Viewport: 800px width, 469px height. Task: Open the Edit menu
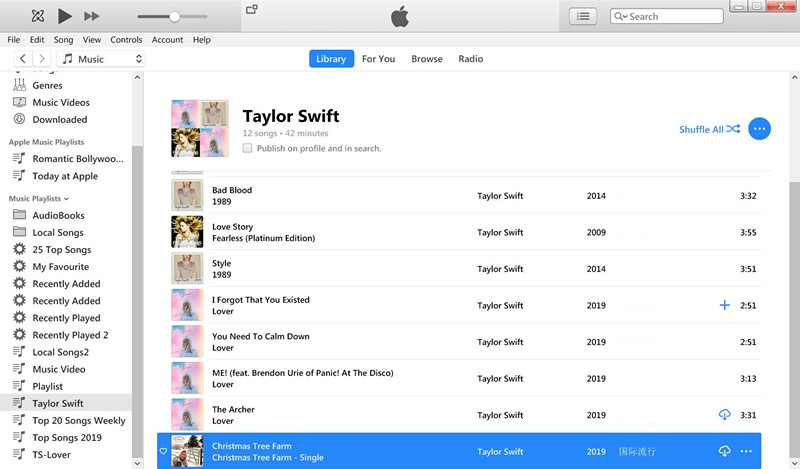click(x=37, y=39)
